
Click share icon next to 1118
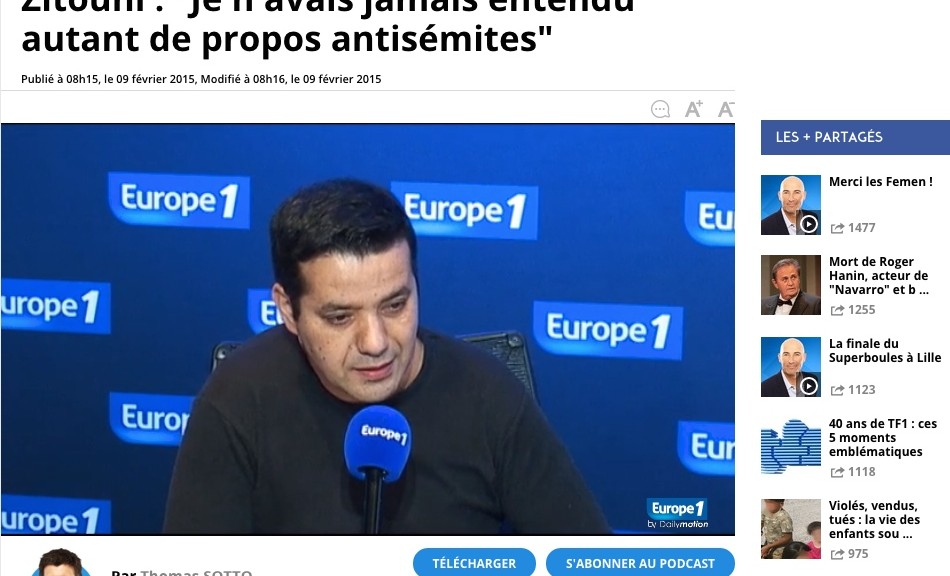[x=837, y=472]
